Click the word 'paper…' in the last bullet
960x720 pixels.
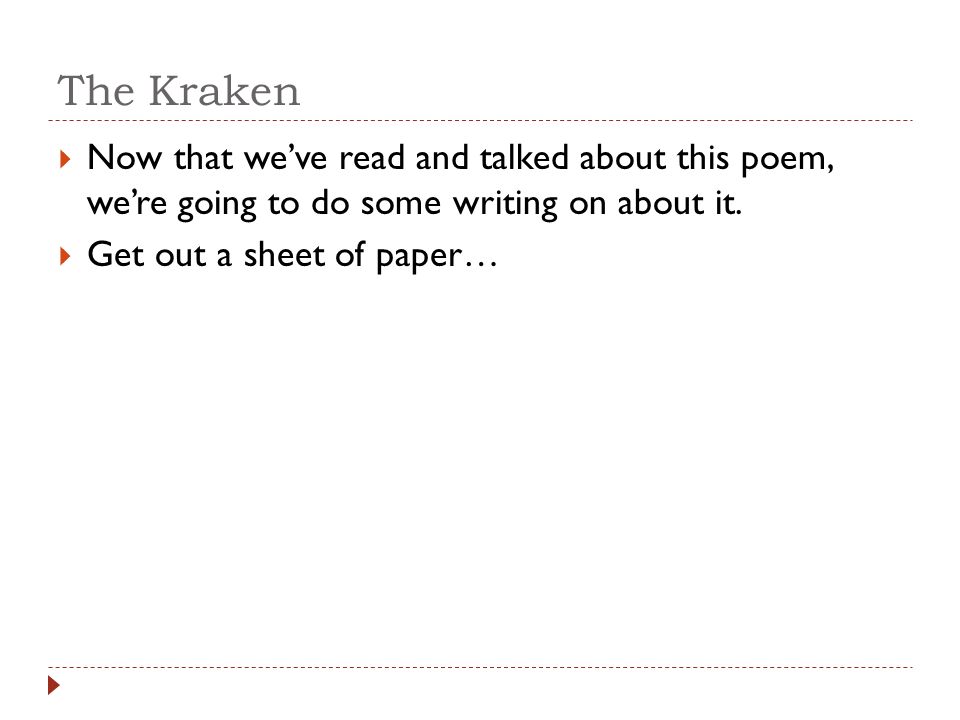437,257
